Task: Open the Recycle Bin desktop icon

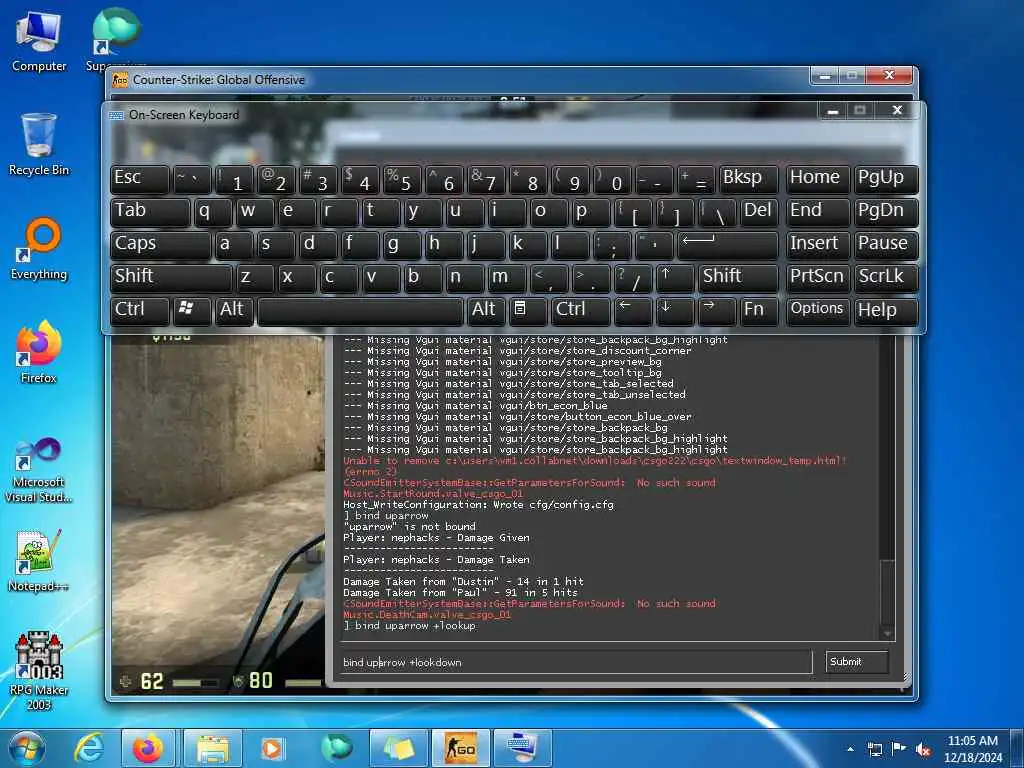Action: click(39, 145)
